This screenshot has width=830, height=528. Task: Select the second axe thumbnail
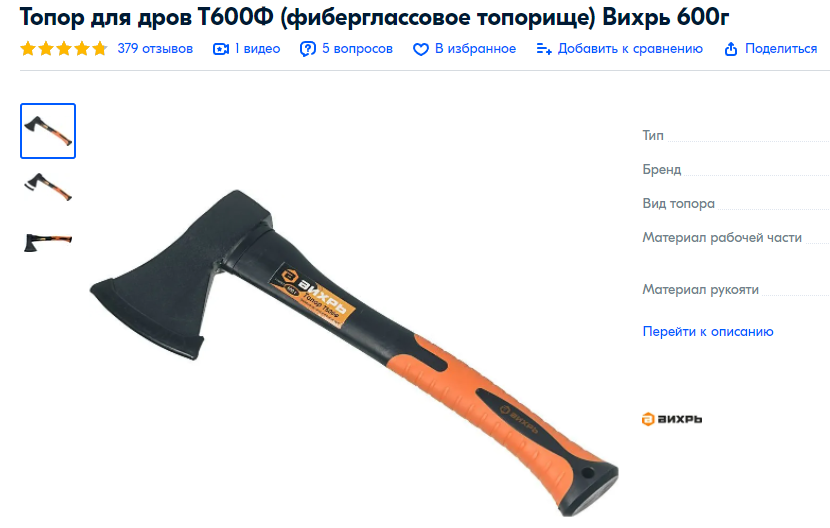point(48,186)
